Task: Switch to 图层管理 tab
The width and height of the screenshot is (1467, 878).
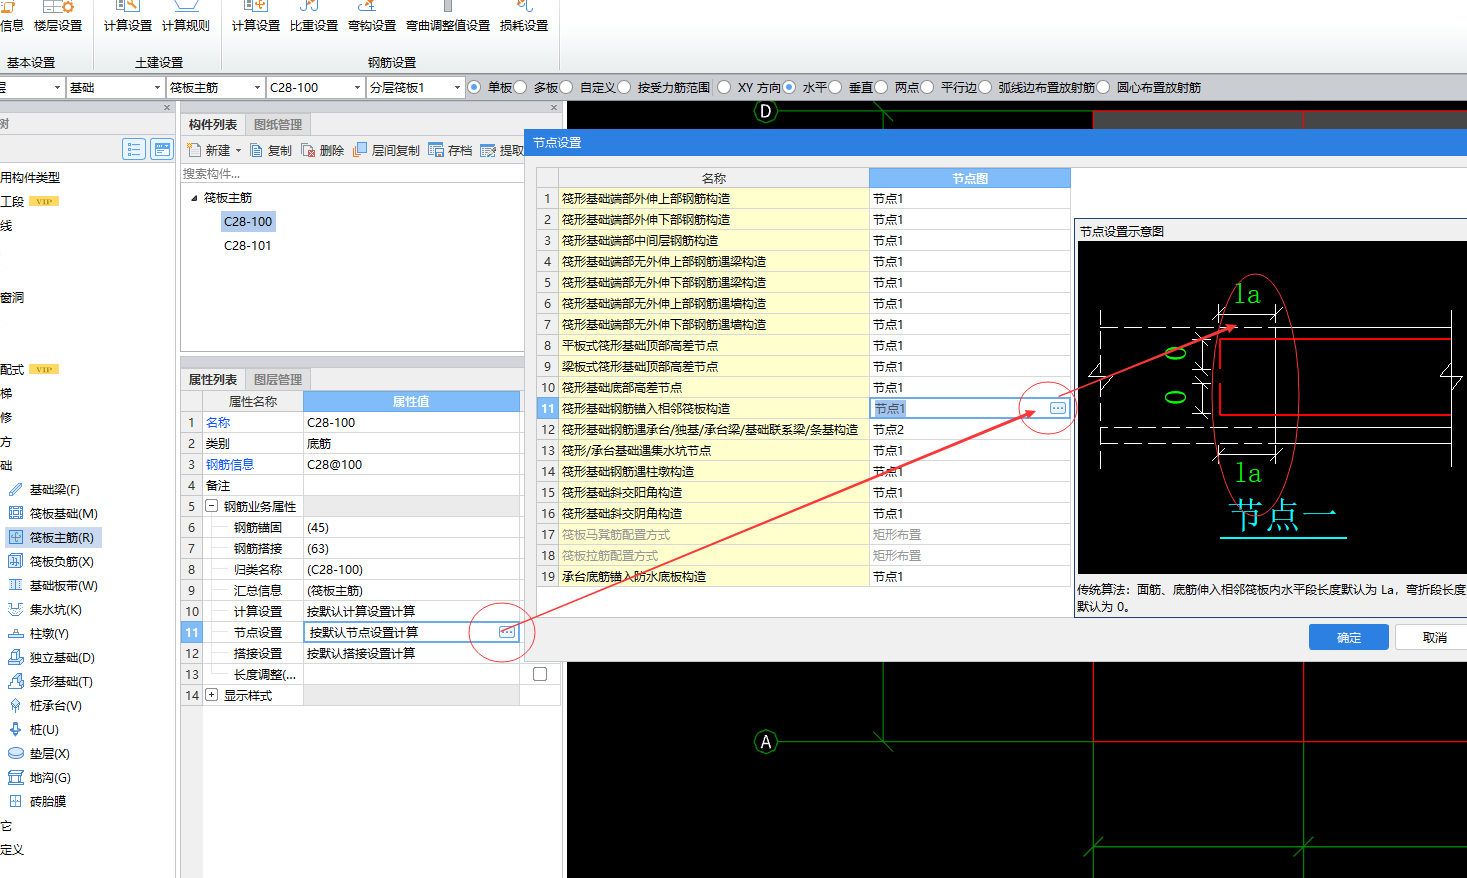Action: 278,380
